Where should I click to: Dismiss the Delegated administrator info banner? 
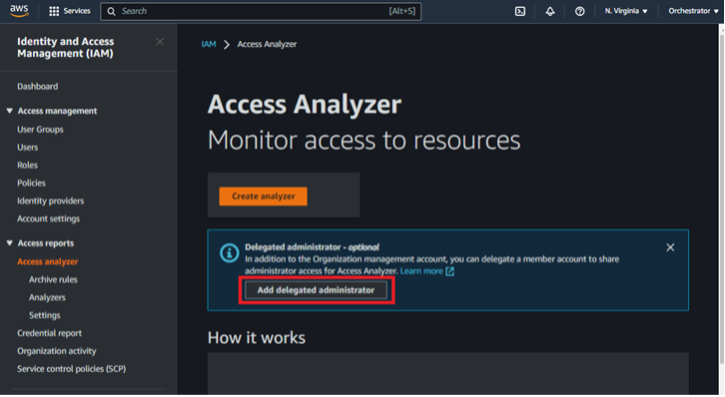(x=670, y=248)
